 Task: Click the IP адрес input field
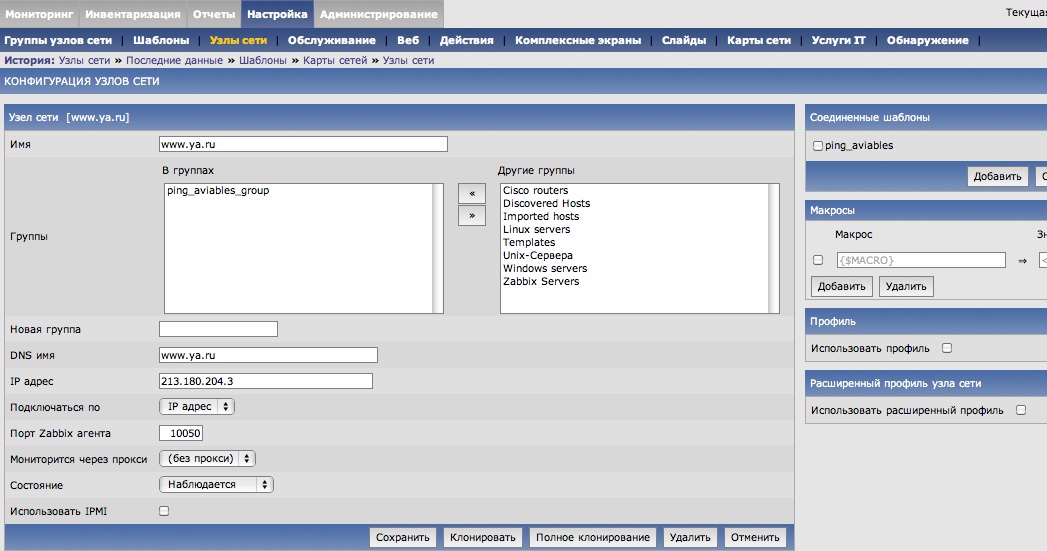click(266, 381)
